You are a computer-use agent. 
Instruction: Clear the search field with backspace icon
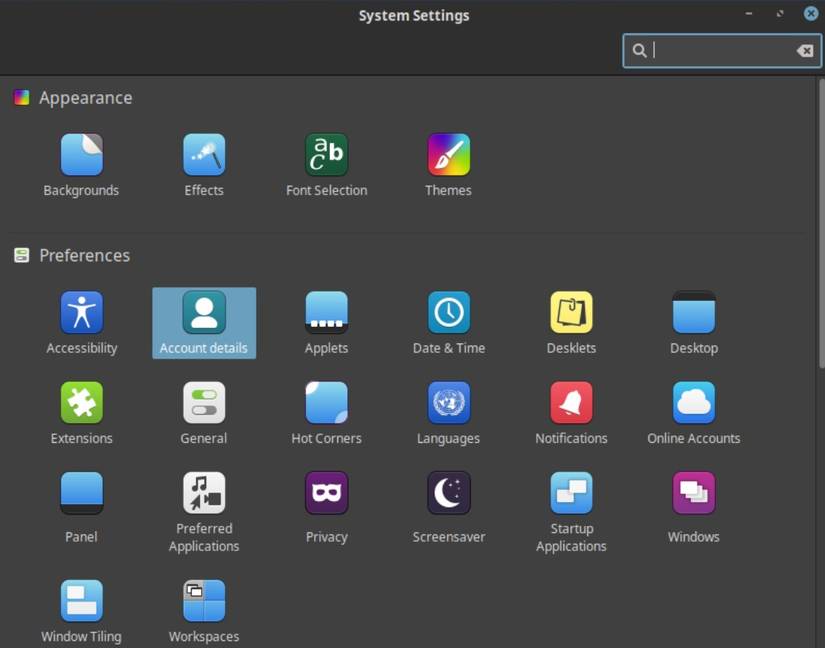click(805, 50)
